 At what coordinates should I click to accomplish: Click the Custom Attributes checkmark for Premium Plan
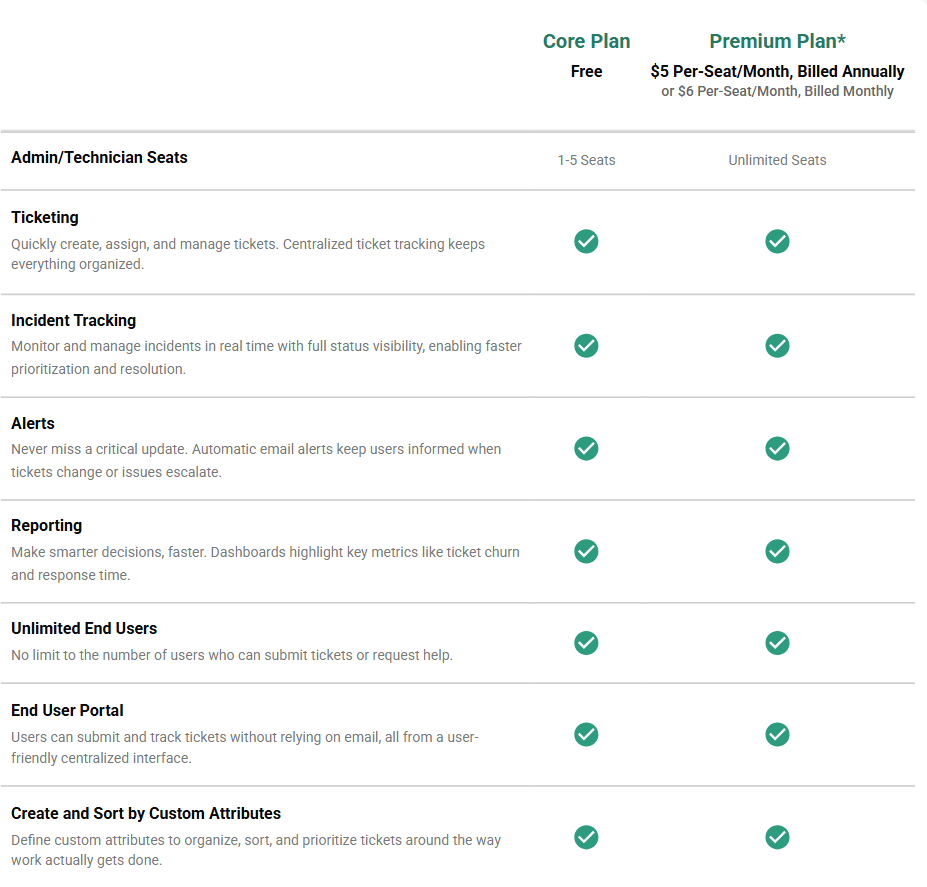(777, 837)
